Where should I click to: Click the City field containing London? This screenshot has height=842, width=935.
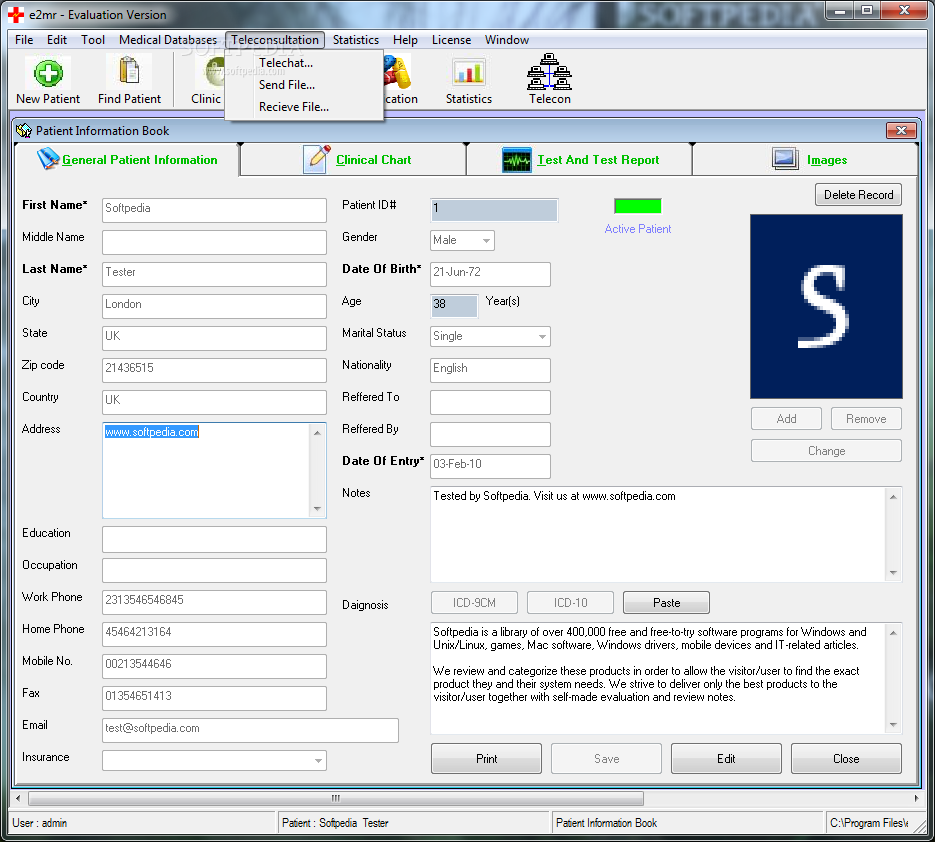tap(214, 307)
